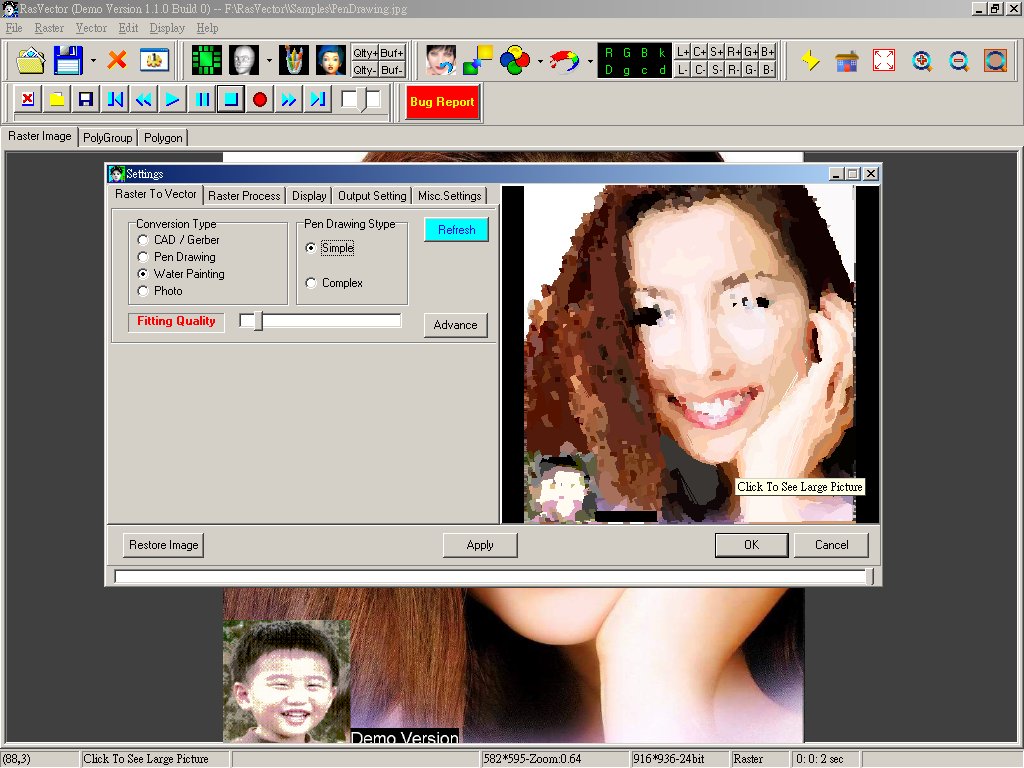Click the pause button
This screenshot has width=1024, height=768.
click(x=202, y=99)
